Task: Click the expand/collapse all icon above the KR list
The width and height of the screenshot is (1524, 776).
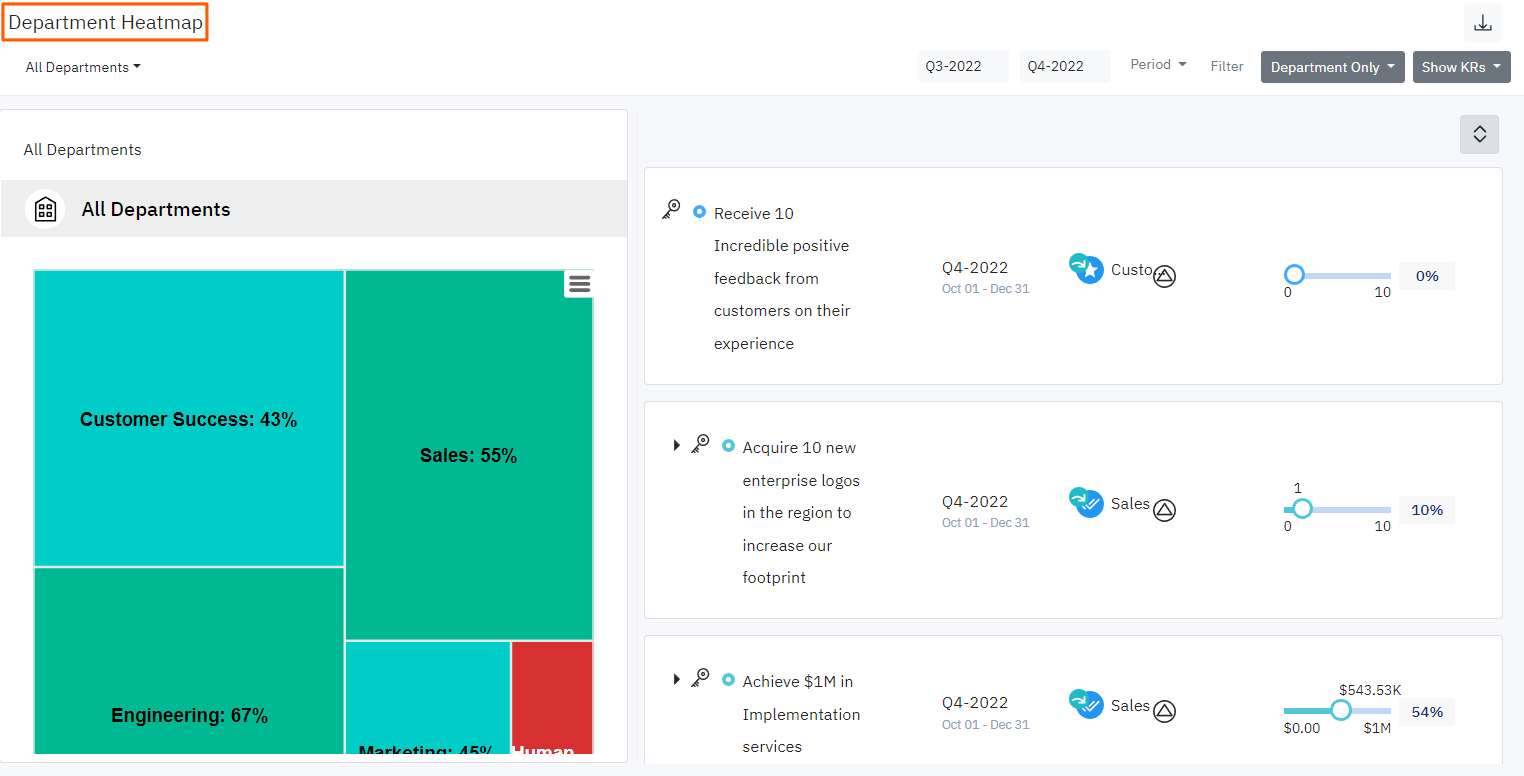Action: 1479,134
